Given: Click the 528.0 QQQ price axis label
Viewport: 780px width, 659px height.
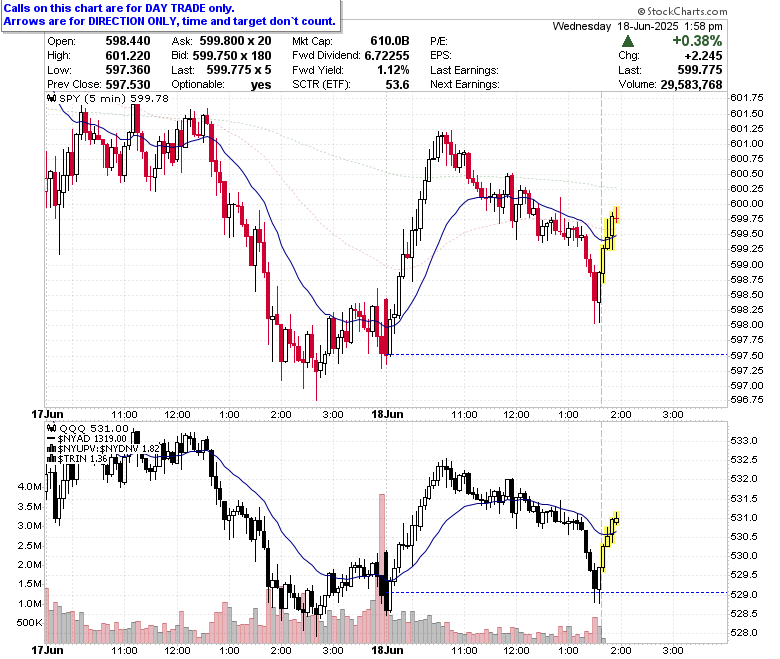Looking at the screenshot, I should click(744, 633).
